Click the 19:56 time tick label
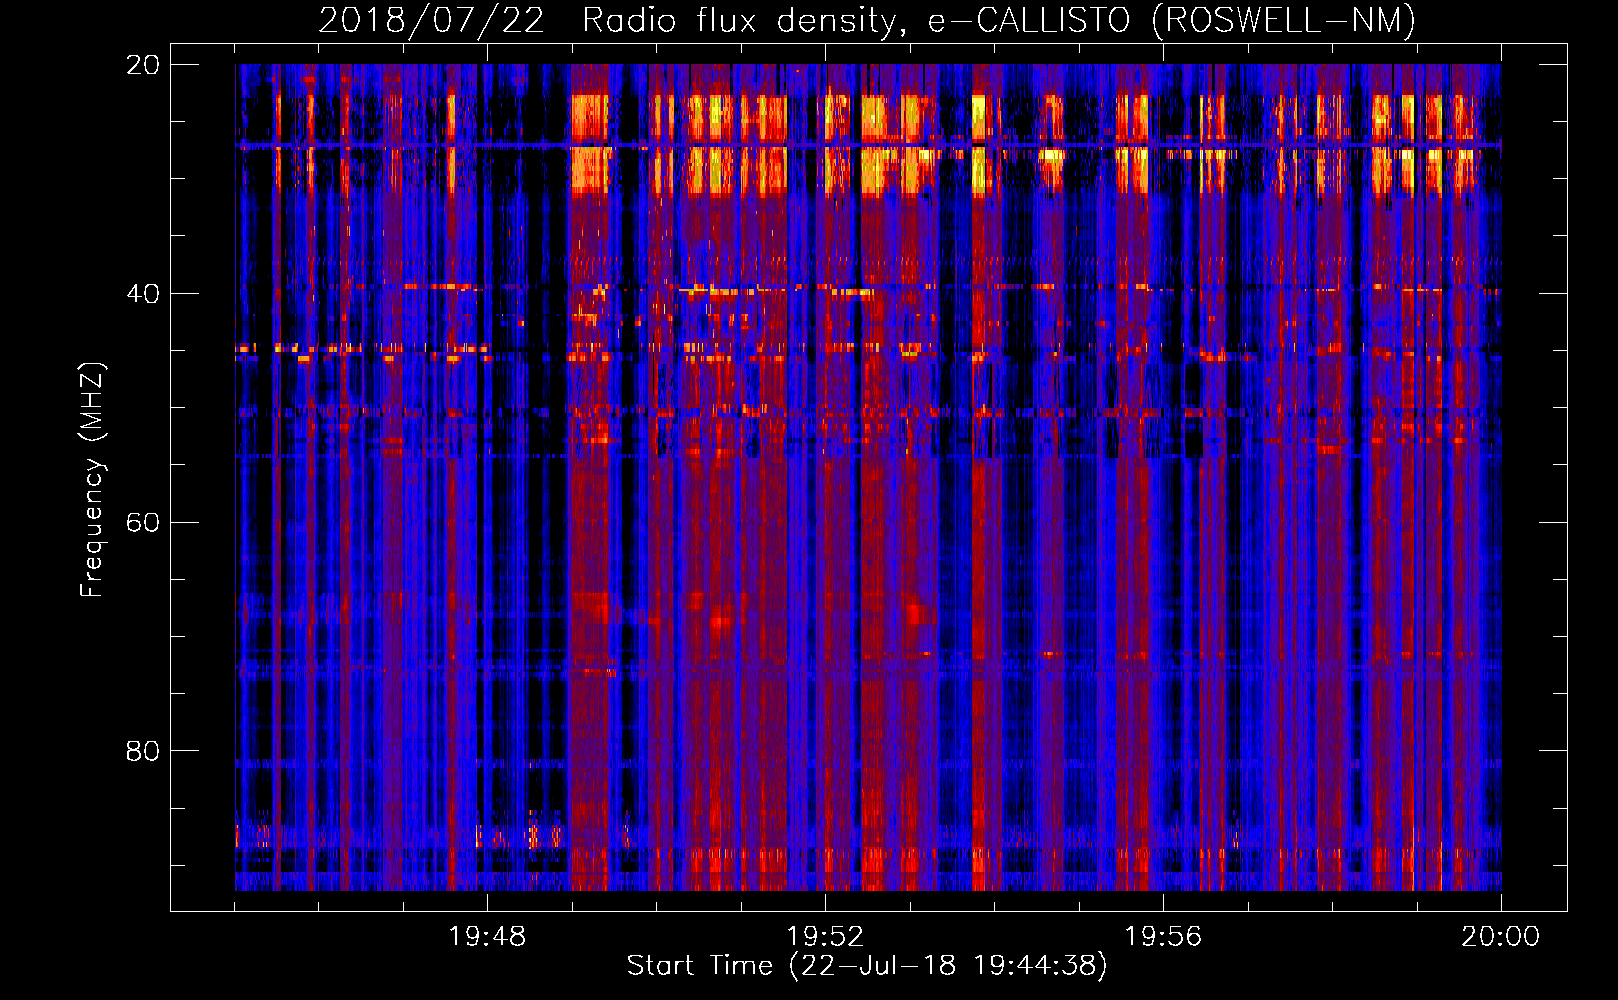 (x=1163, y=937)
